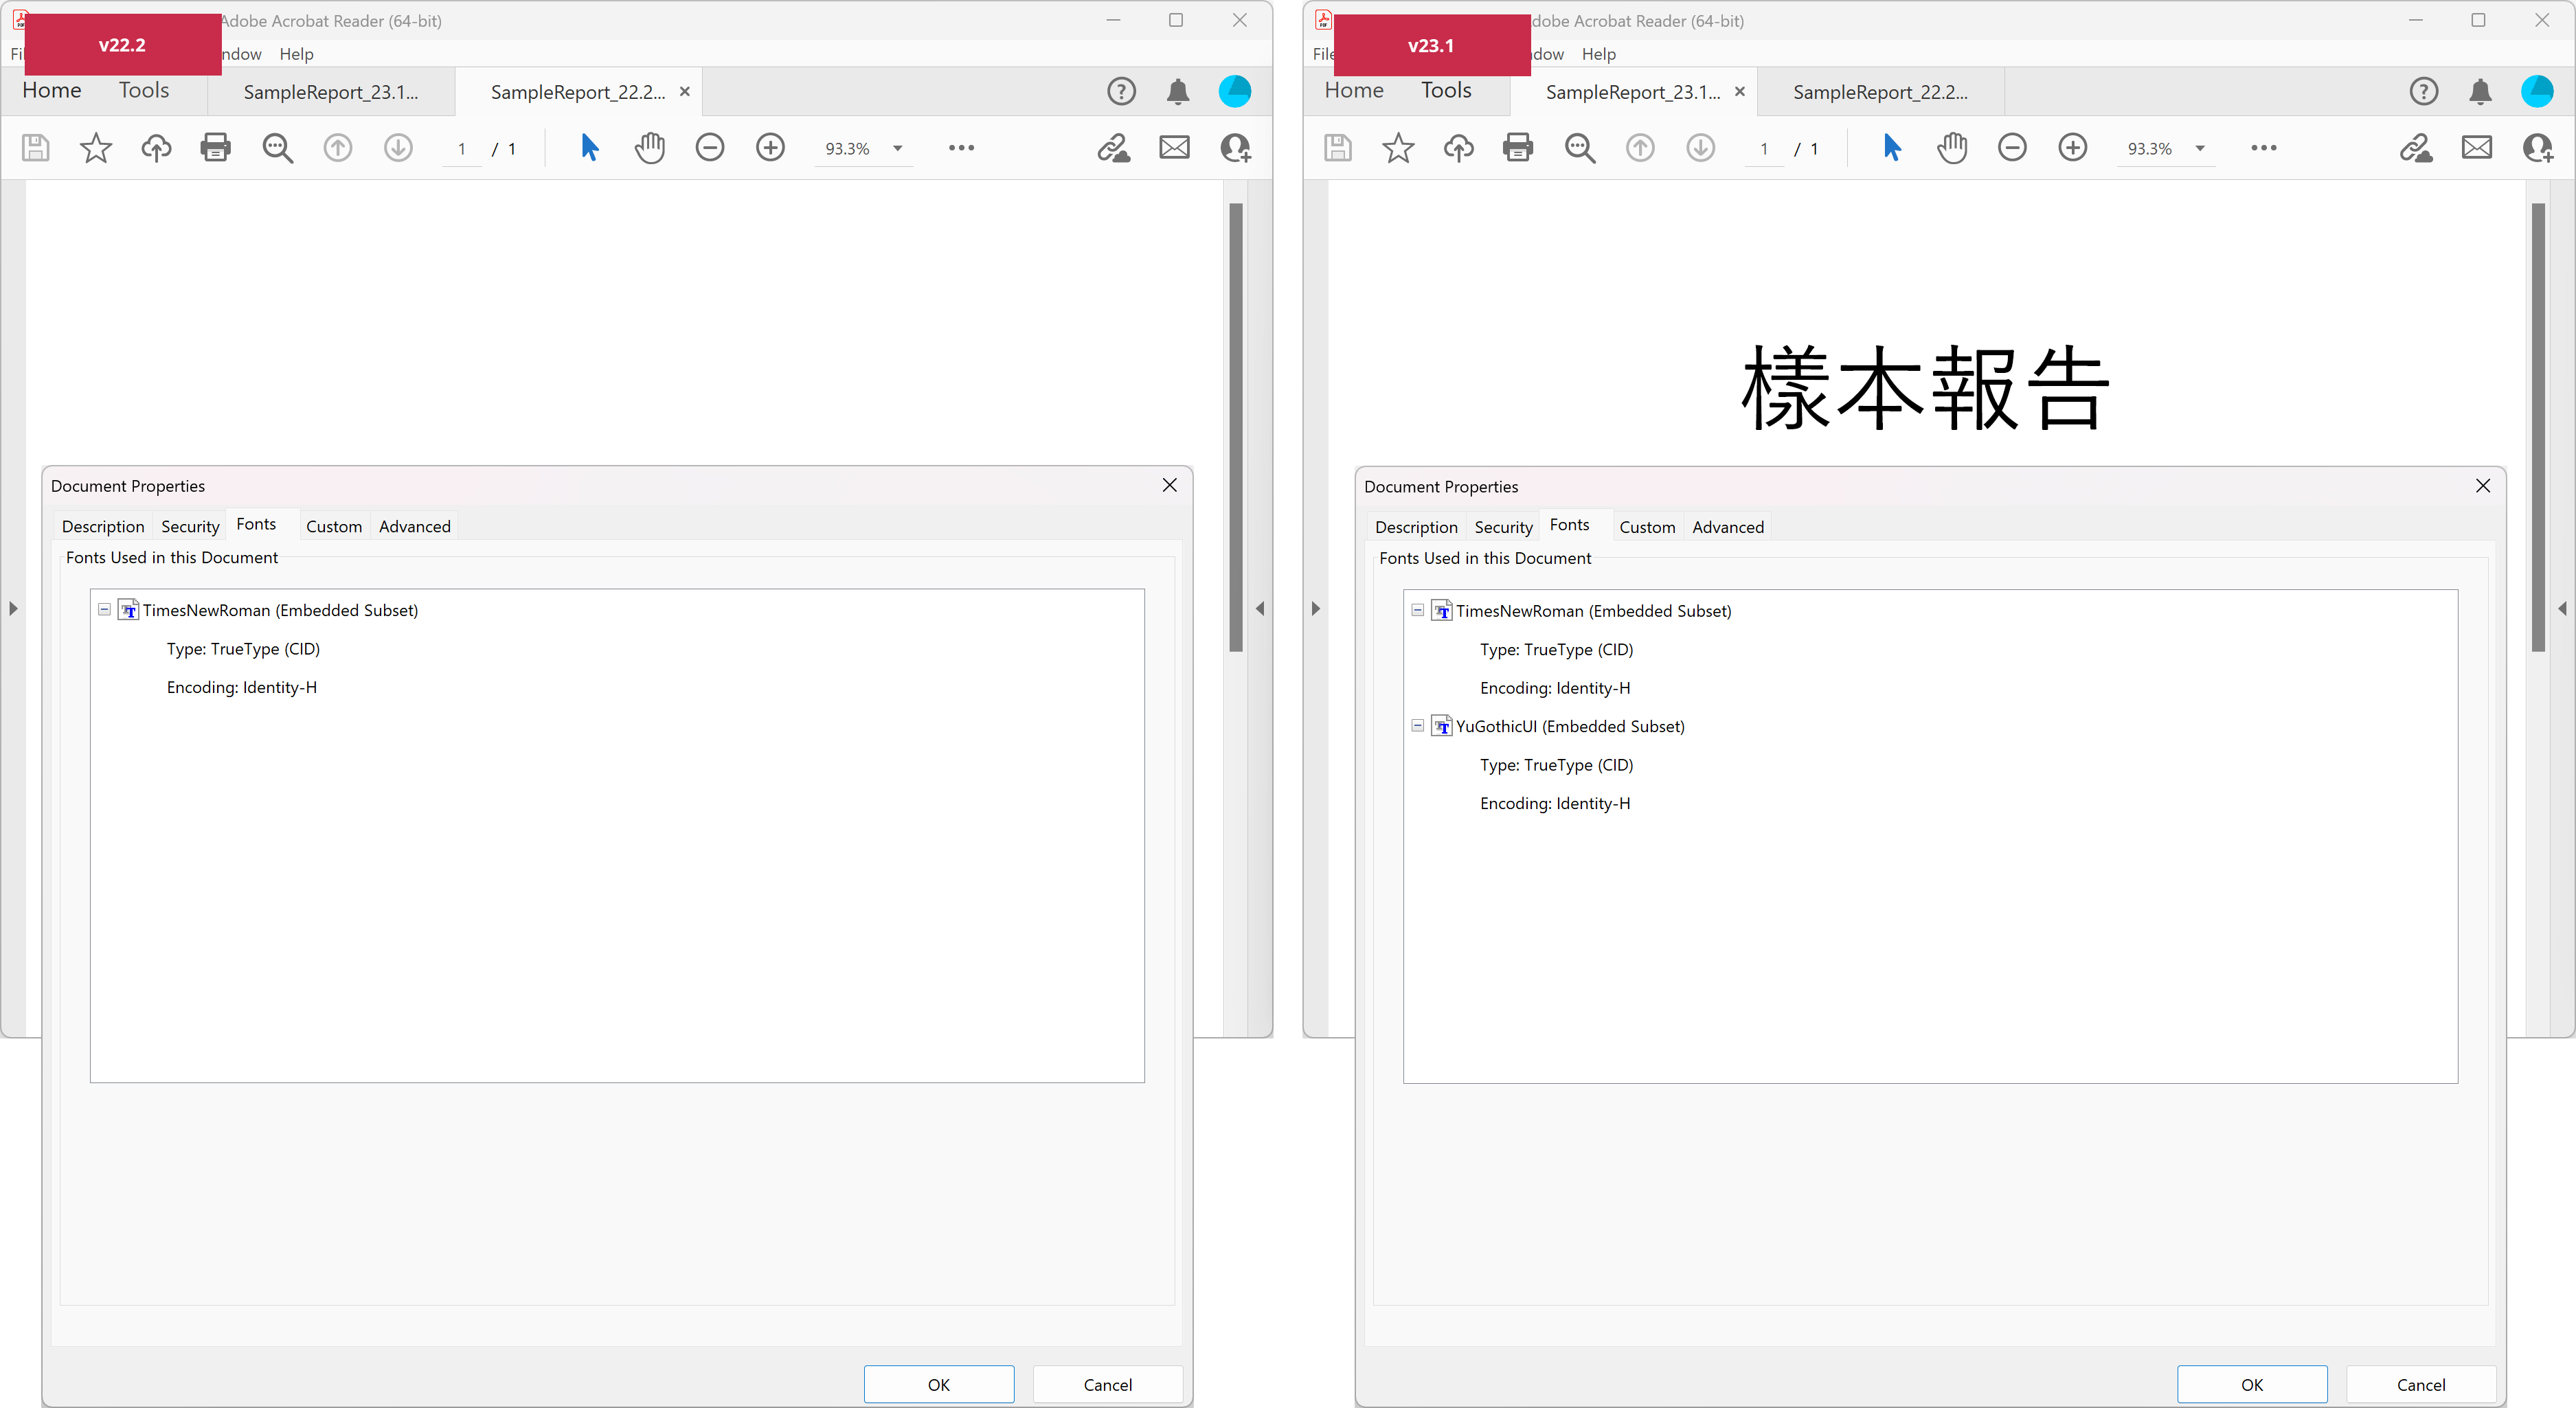2576x1408 pixels.
Task: Click the vertical scrollbar in right window
Action: (x=2539, y=427)
